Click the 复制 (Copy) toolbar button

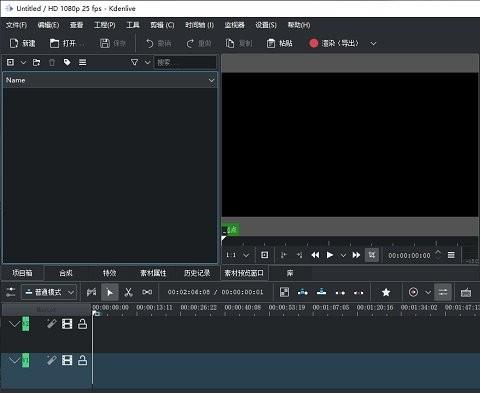pyautogui.click(x=239, y=43)
